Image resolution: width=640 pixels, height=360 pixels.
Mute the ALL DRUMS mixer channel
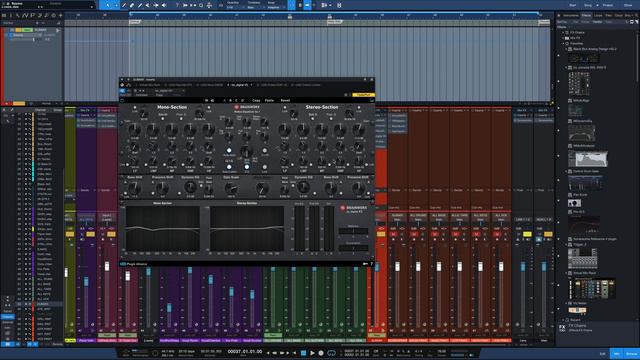point(414,234)
